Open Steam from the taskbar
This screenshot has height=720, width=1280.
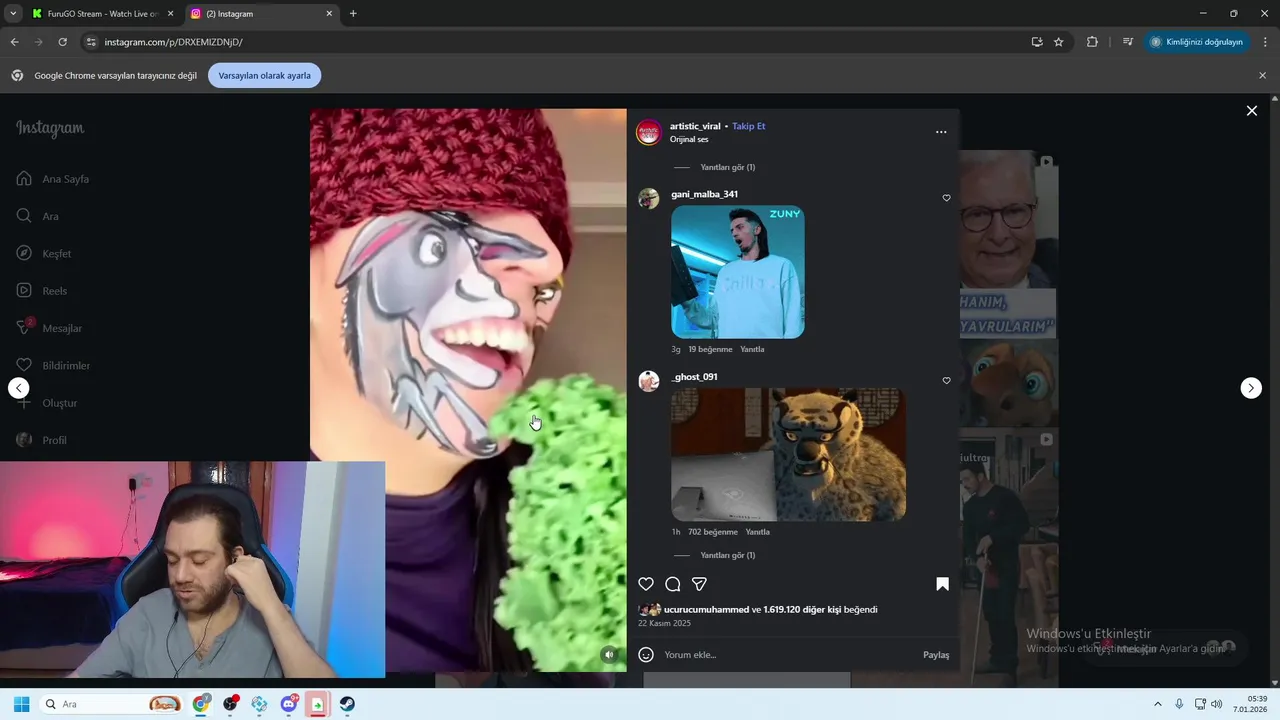[x=347, y=704]
